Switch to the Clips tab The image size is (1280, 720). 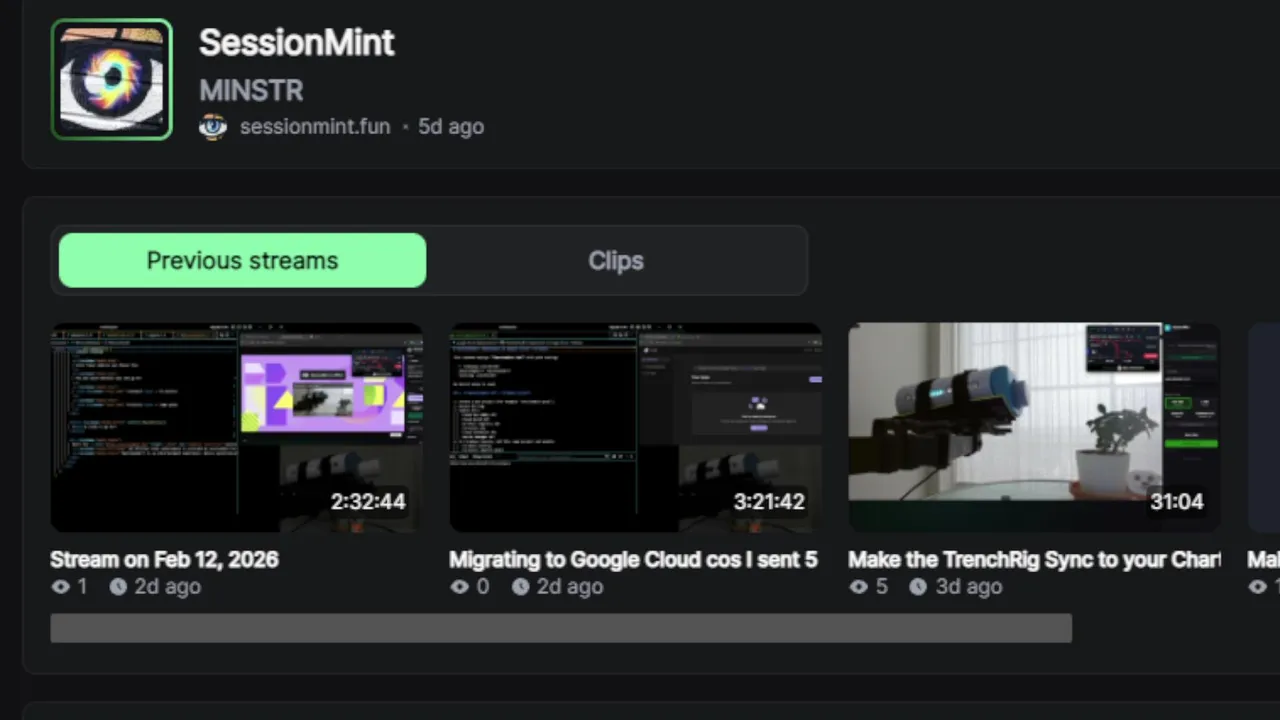616,260
